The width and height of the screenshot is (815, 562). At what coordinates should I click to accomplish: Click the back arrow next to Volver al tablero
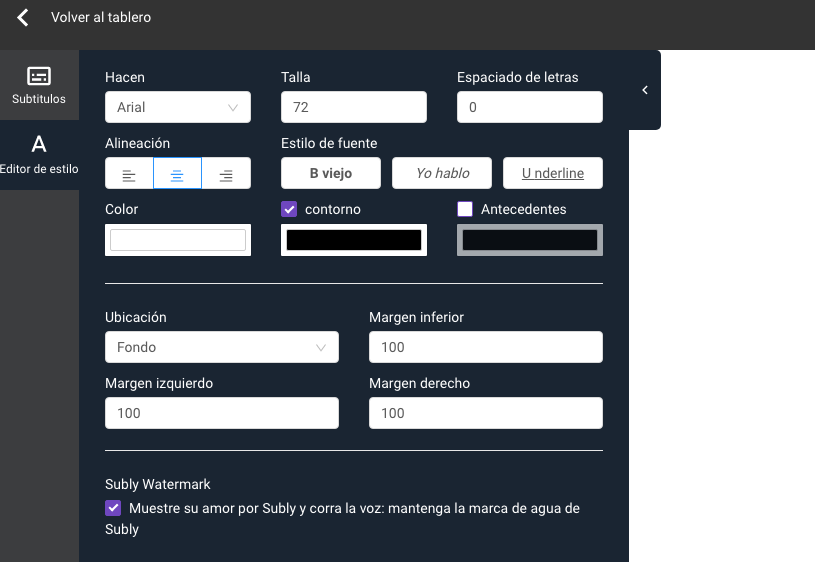click(x=23, y=18)
